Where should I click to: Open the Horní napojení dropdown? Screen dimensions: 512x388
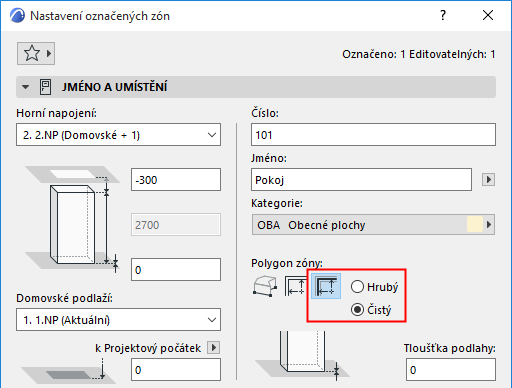pos(118,135)
